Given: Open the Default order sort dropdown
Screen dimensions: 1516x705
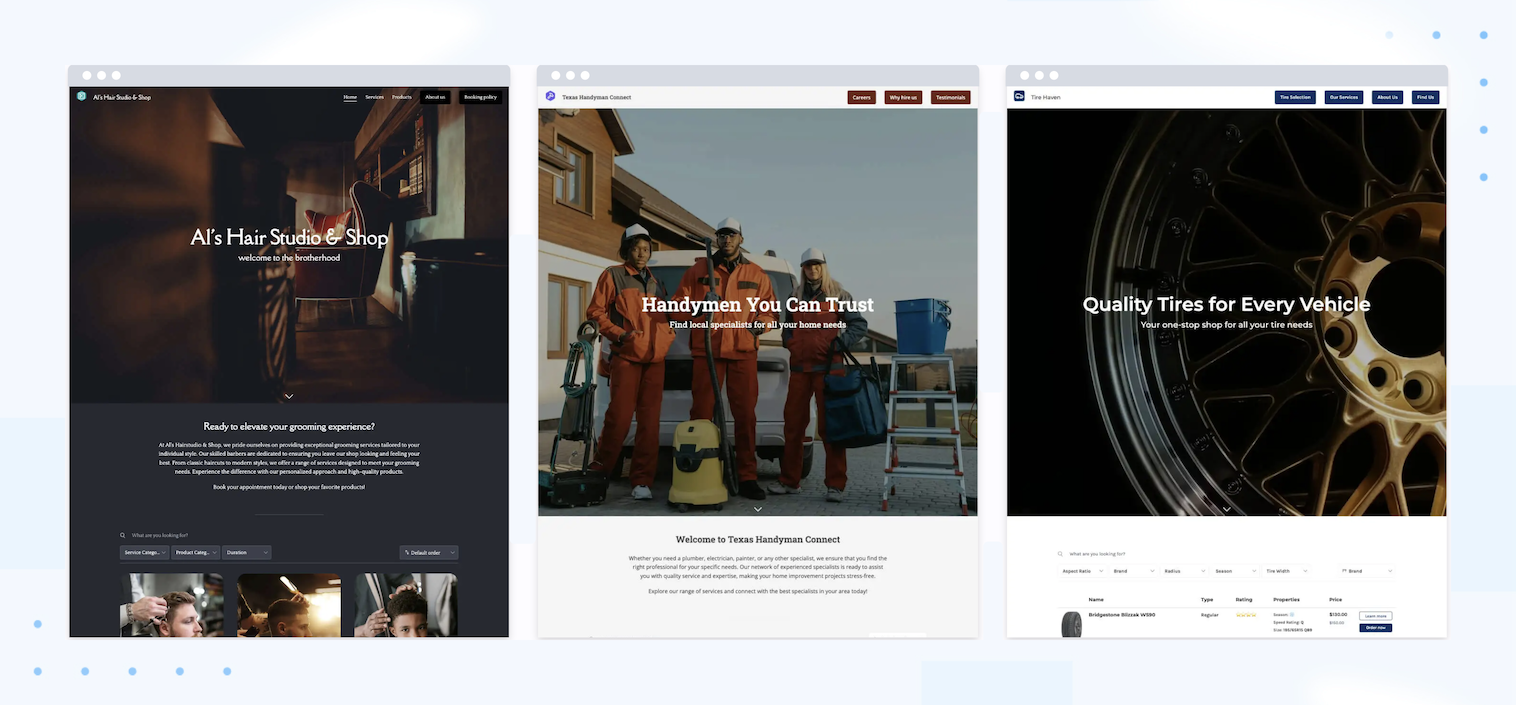Looking at the screenshot, I should [429, 552].
